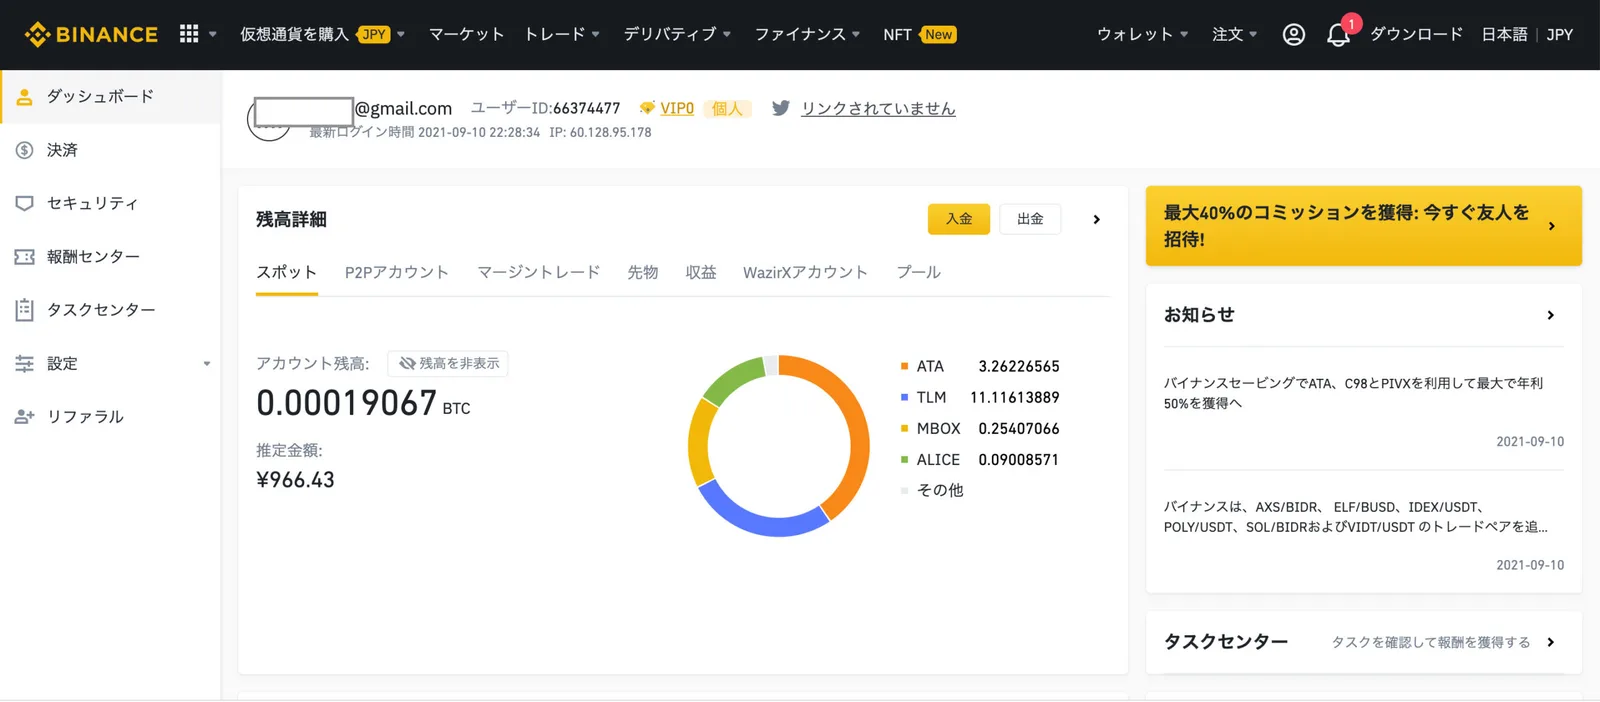Image resolution: width=1600 pixels, height=702 pixels.
Task: Click the user avatar circle
Action: [268, 120]
